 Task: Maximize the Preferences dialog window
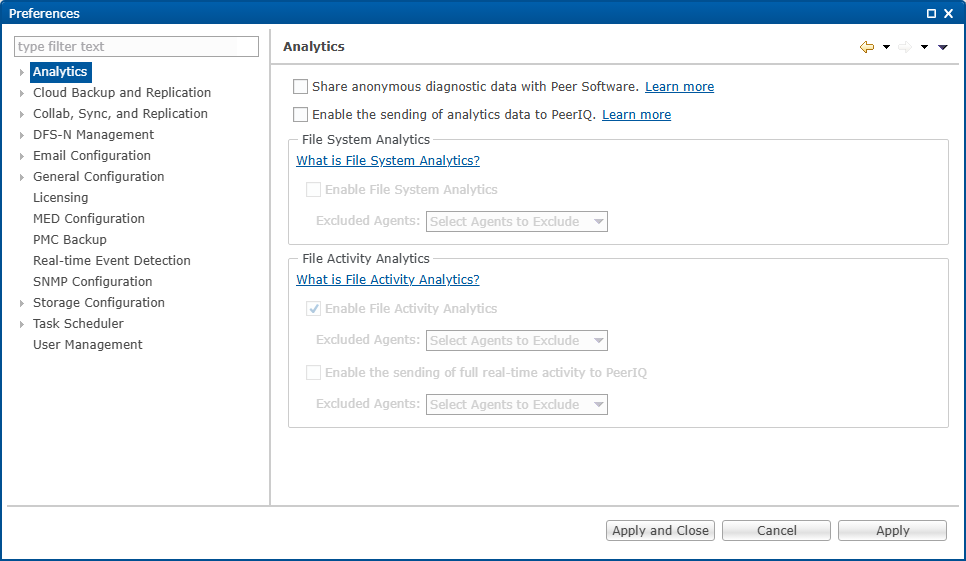[x=931, y=14]
